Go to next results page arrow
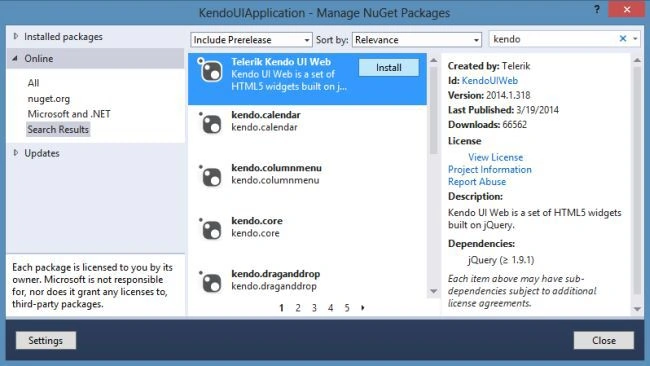This screenshot has height=366, width=650. click(363, 308)
